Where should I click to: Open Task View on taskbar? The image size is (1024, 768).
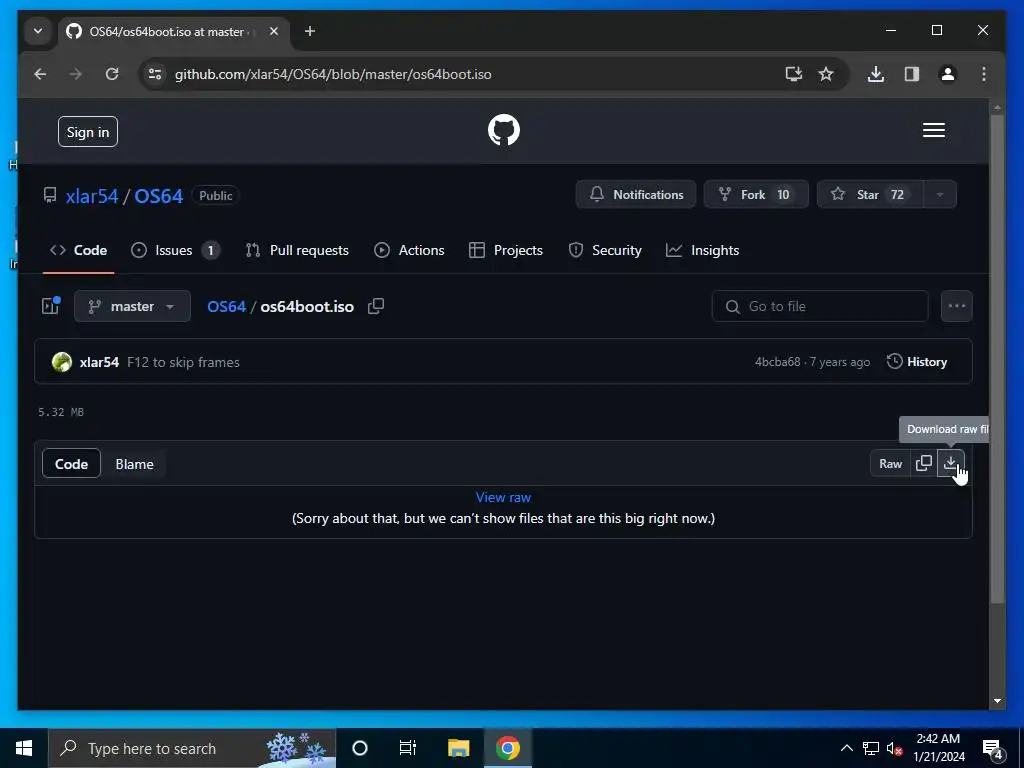click(x=408, y=748)
